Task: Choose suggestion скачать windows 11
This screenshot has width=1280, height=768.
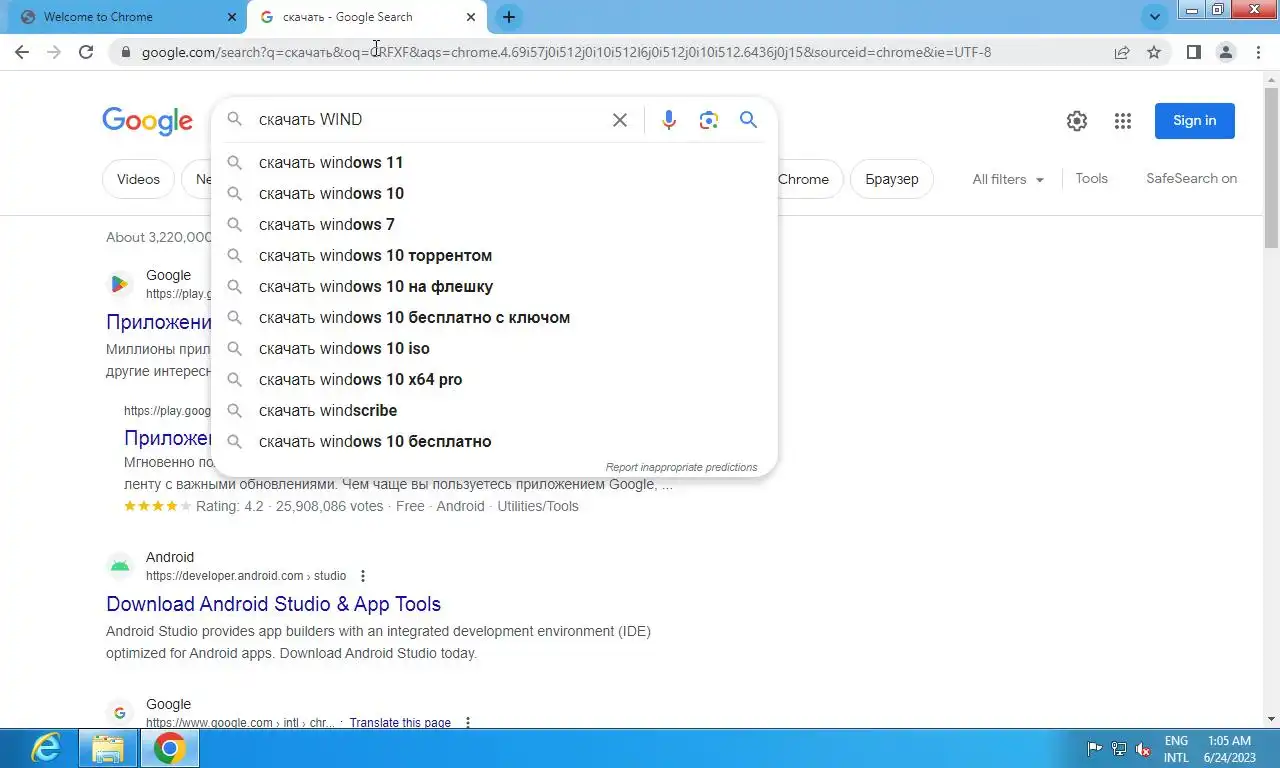Action: pos(494,162)
